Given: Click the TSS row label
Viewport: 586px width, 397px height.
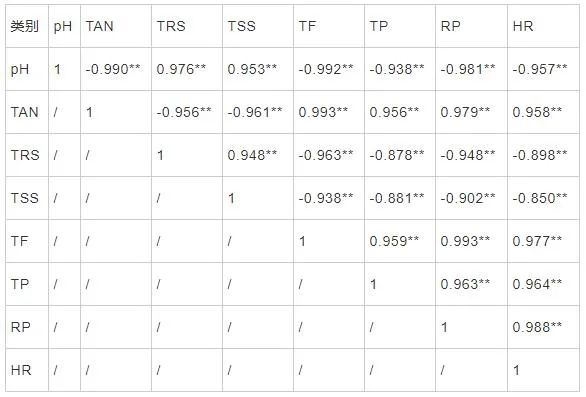Looking at the screenshot, I should coord(25,198).
